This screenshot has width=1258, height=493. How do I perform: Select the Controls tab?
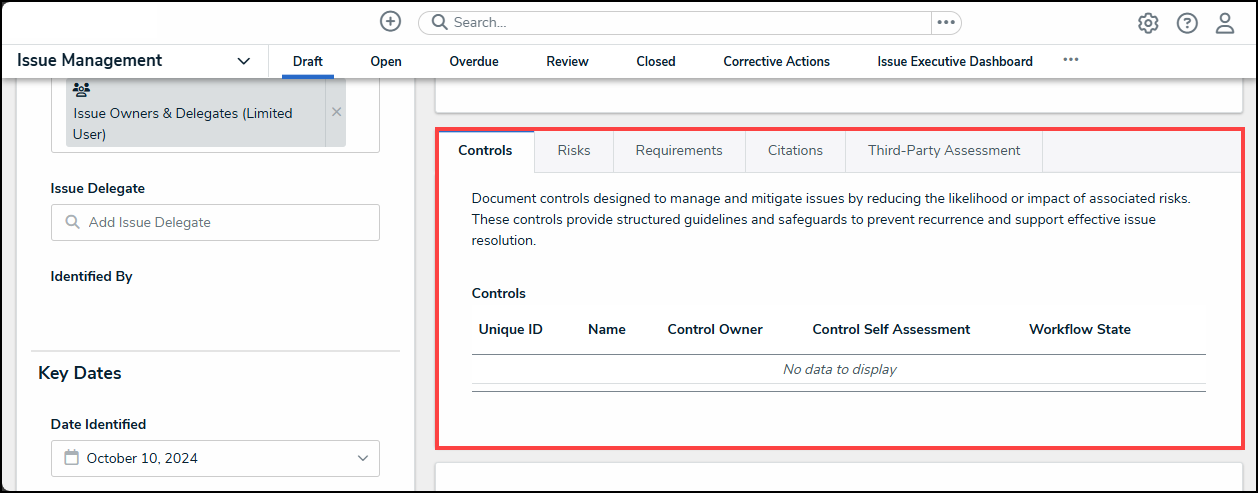click(485, 150)
